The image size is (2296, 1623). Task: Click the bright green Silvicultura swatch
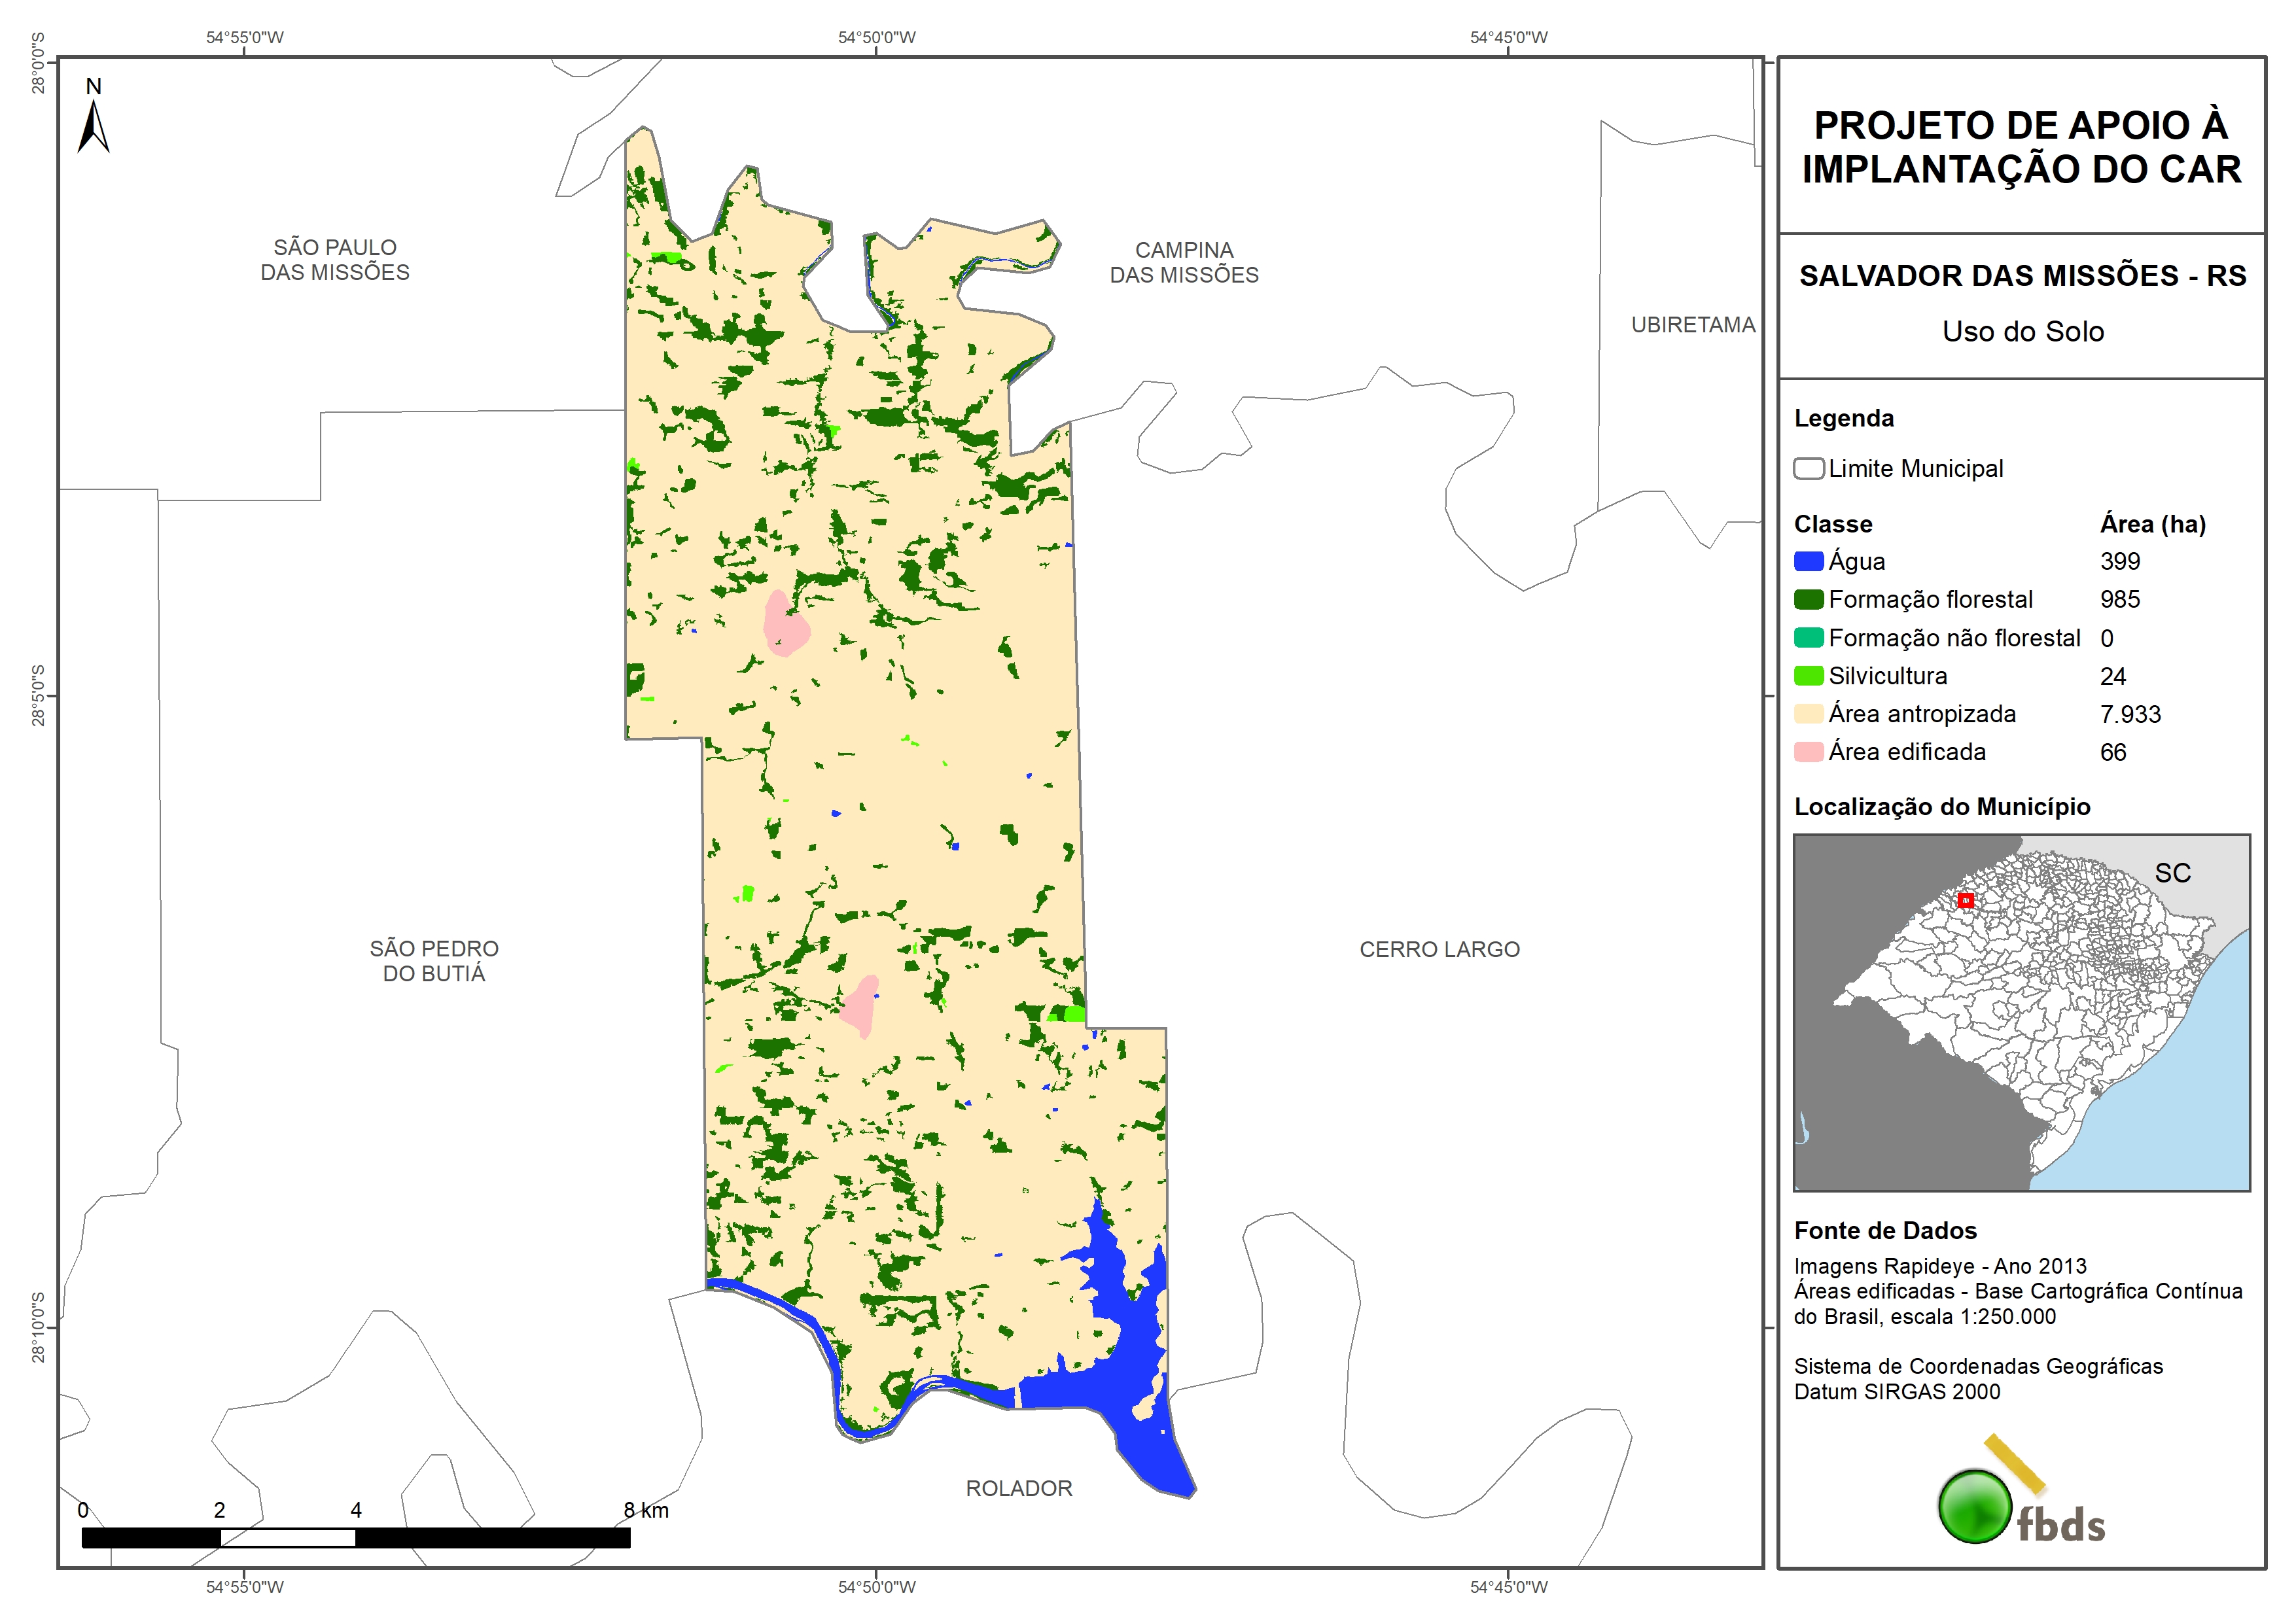(1808, 676)
